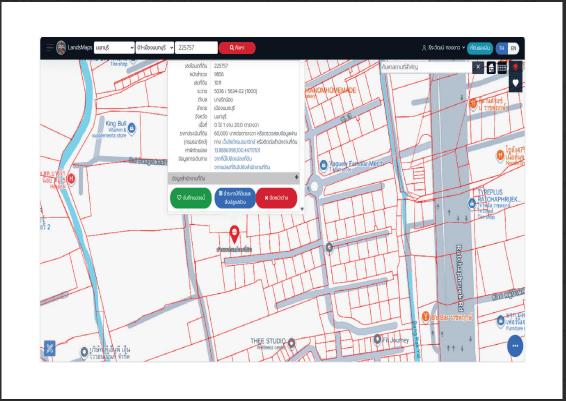The height and width of the screenshot is (401, 566).
Task: Click the red X close window button
Action: click(x=277, y=198)
